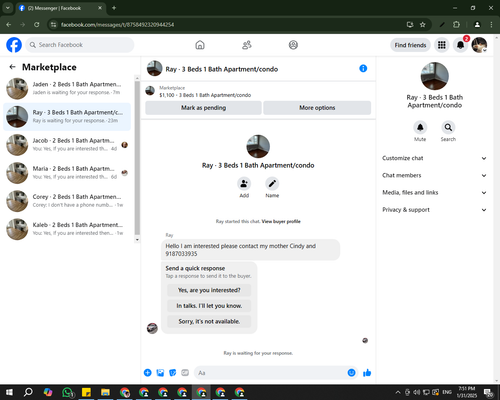Open the apps grid menu icon
500x400 pixels.
[x=442, y=45]
